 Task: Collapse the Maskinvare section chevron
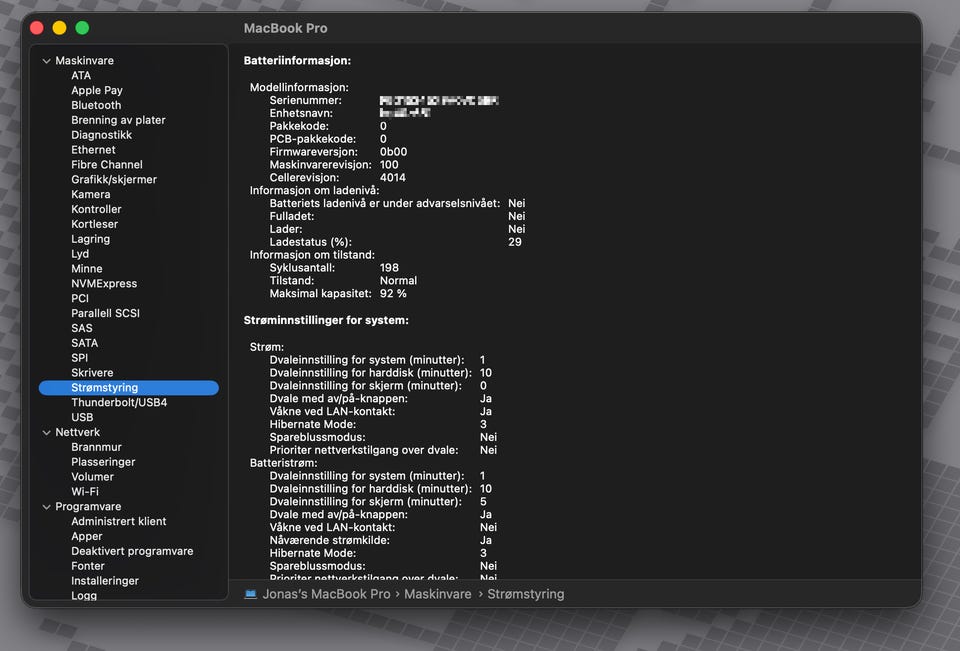[47, 61]
